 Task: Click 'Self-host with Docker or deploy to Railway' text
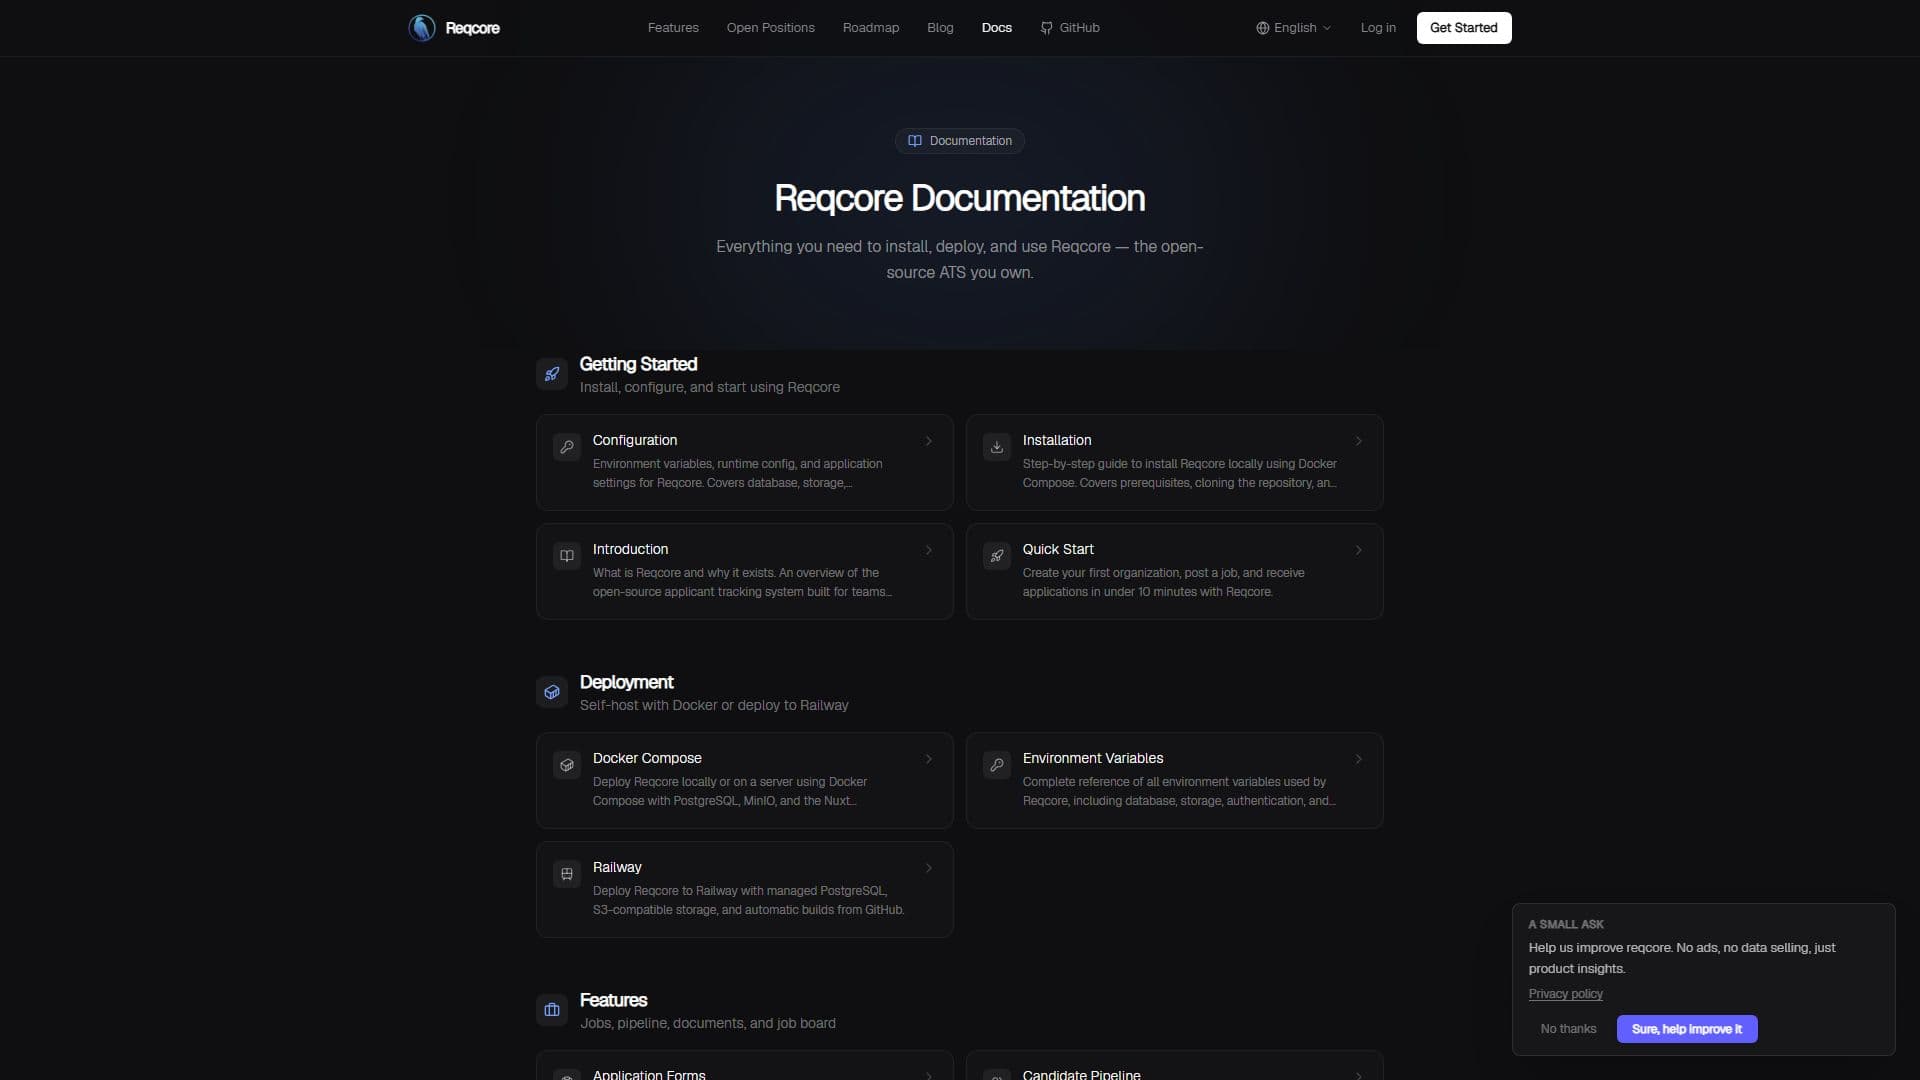pyautogui.click(x=714, y=706)
